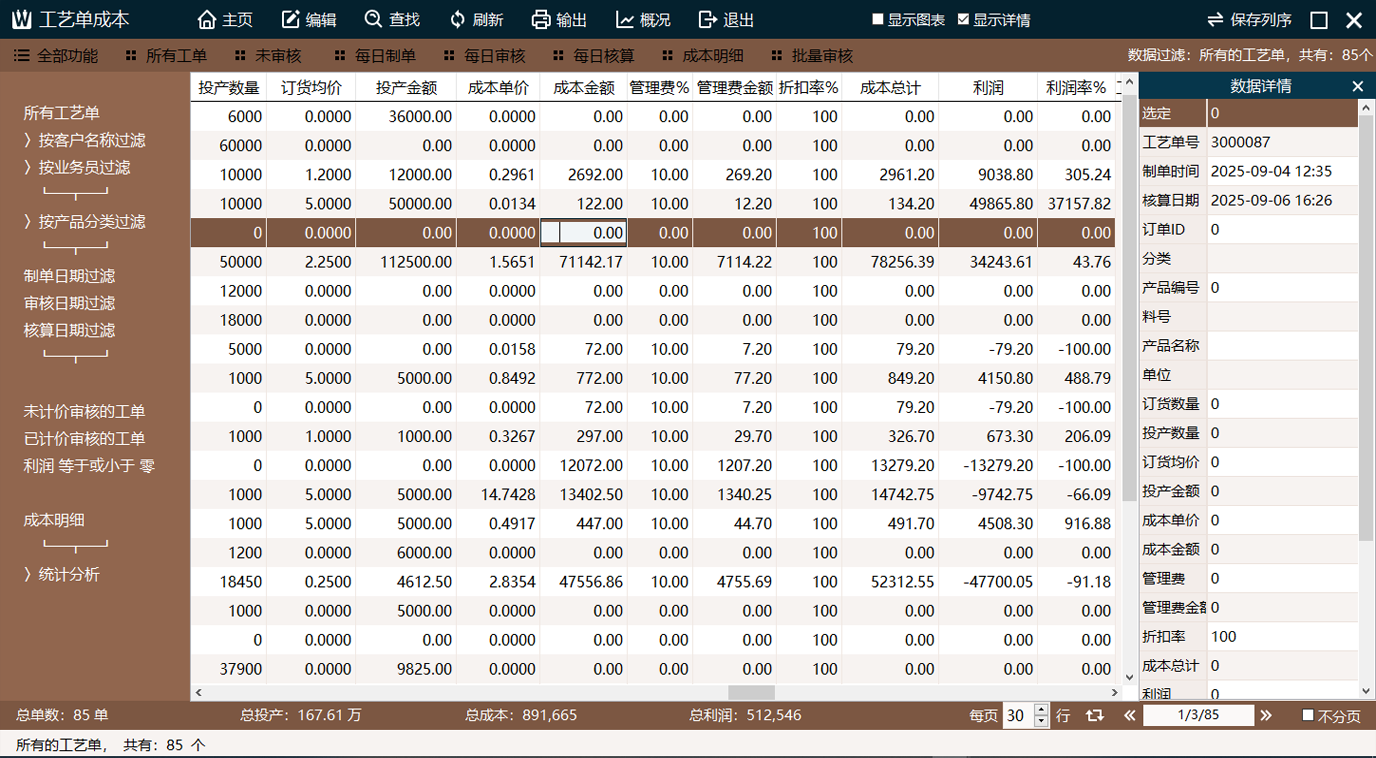Close the 数据详情 panel
The image size is (1376, 758).
click(1358, 86)
